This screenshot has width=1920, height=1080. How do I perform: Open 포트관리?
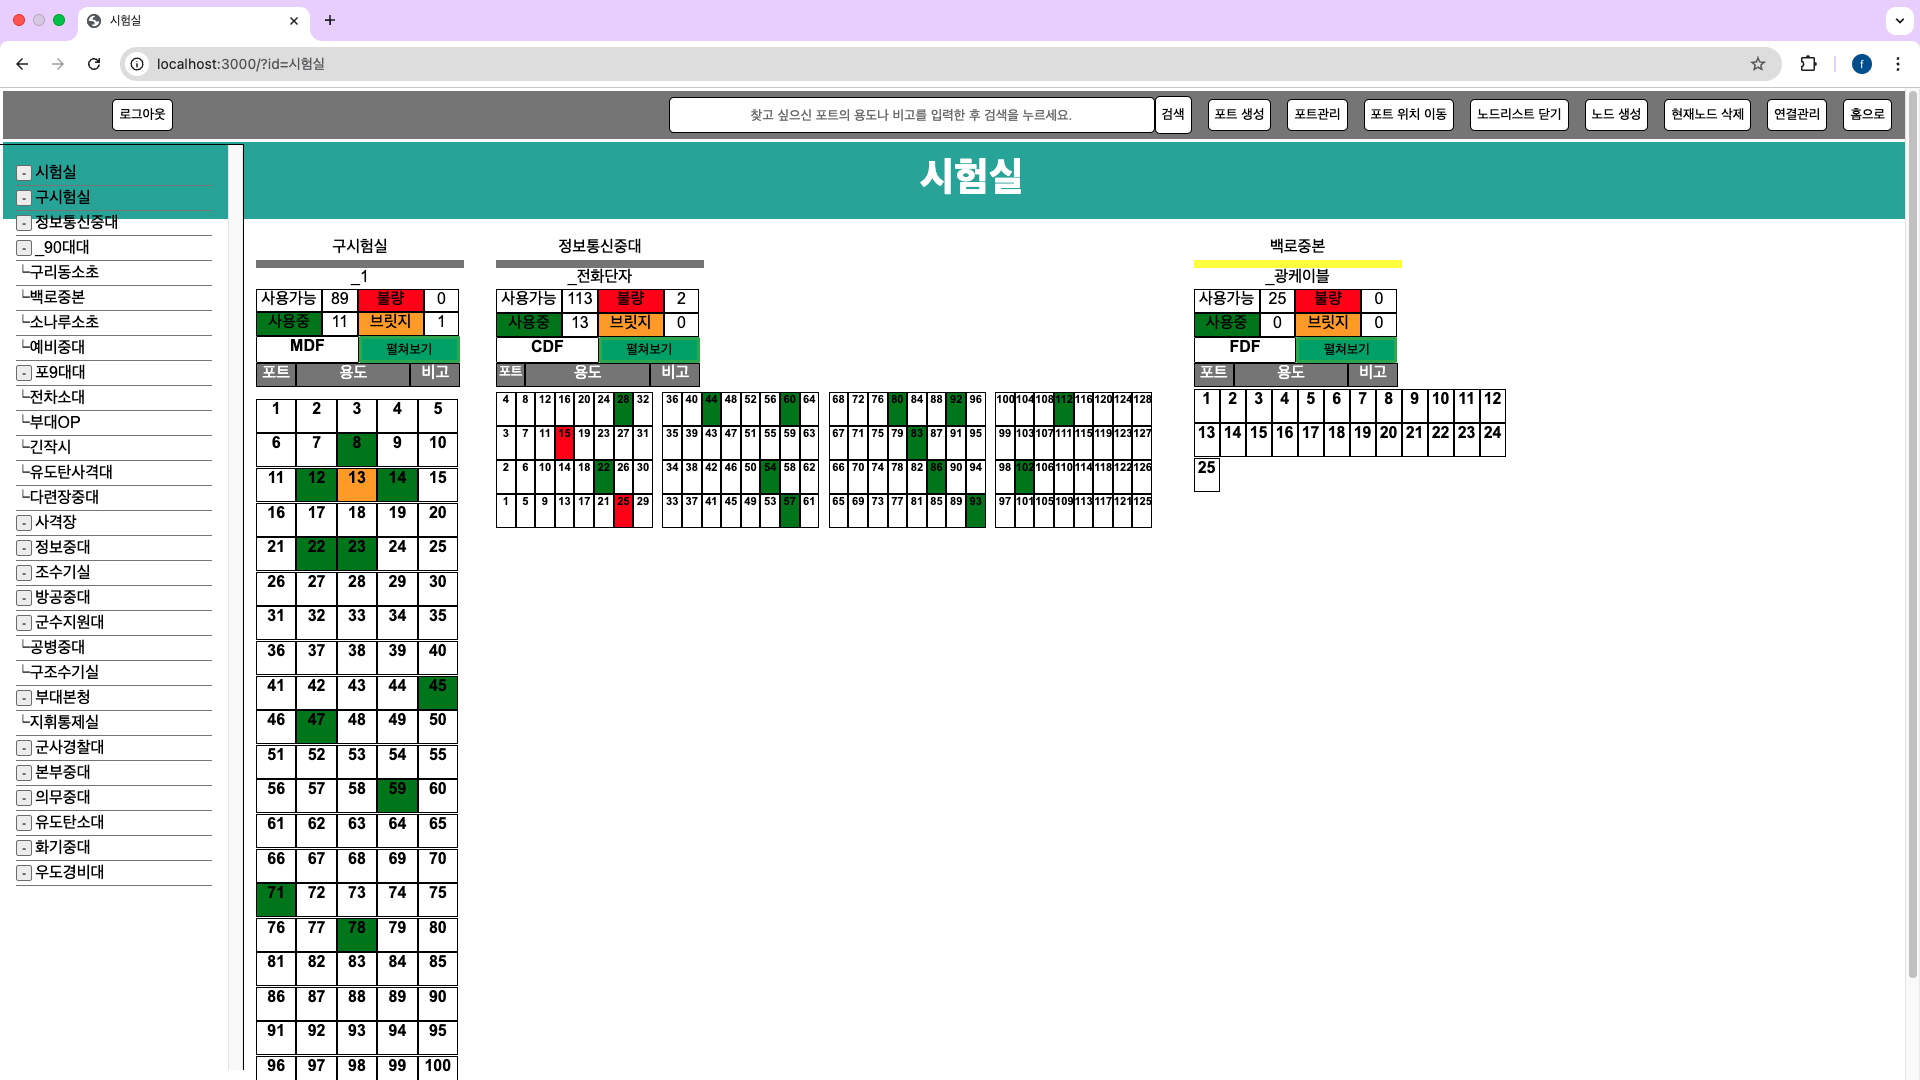click(1317, 115)
